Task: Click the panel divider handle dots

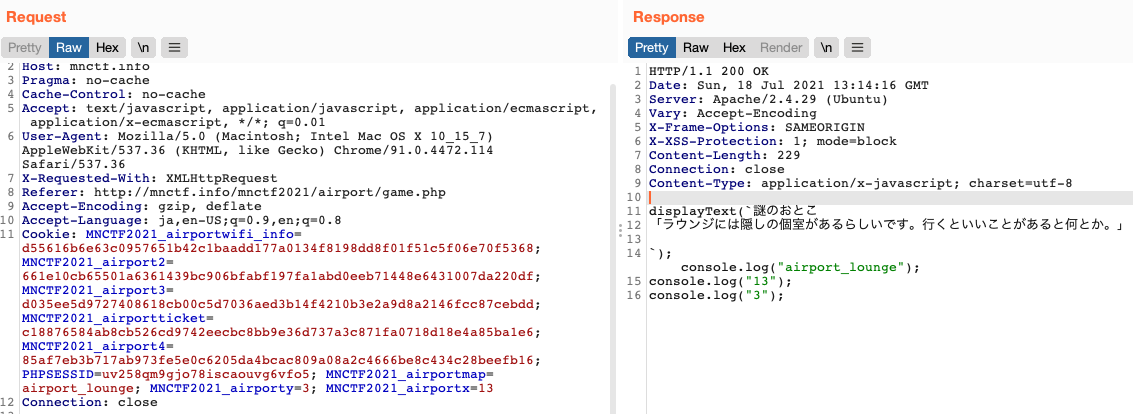Action: point(620,230)
